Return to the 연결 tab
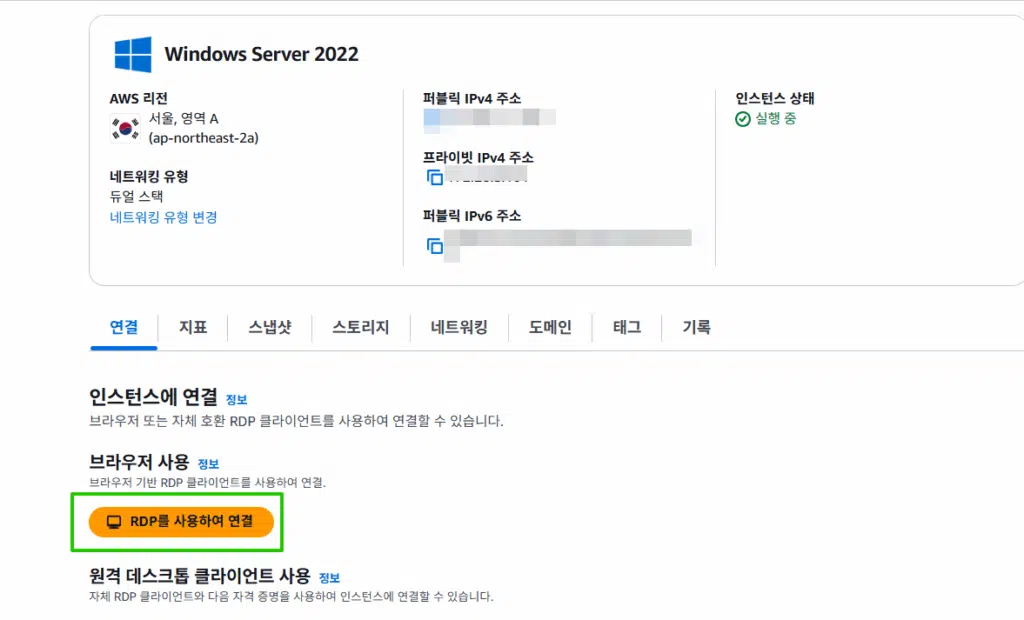The image size is (1024, 620). pyautogui.click(x=123, y=327)
